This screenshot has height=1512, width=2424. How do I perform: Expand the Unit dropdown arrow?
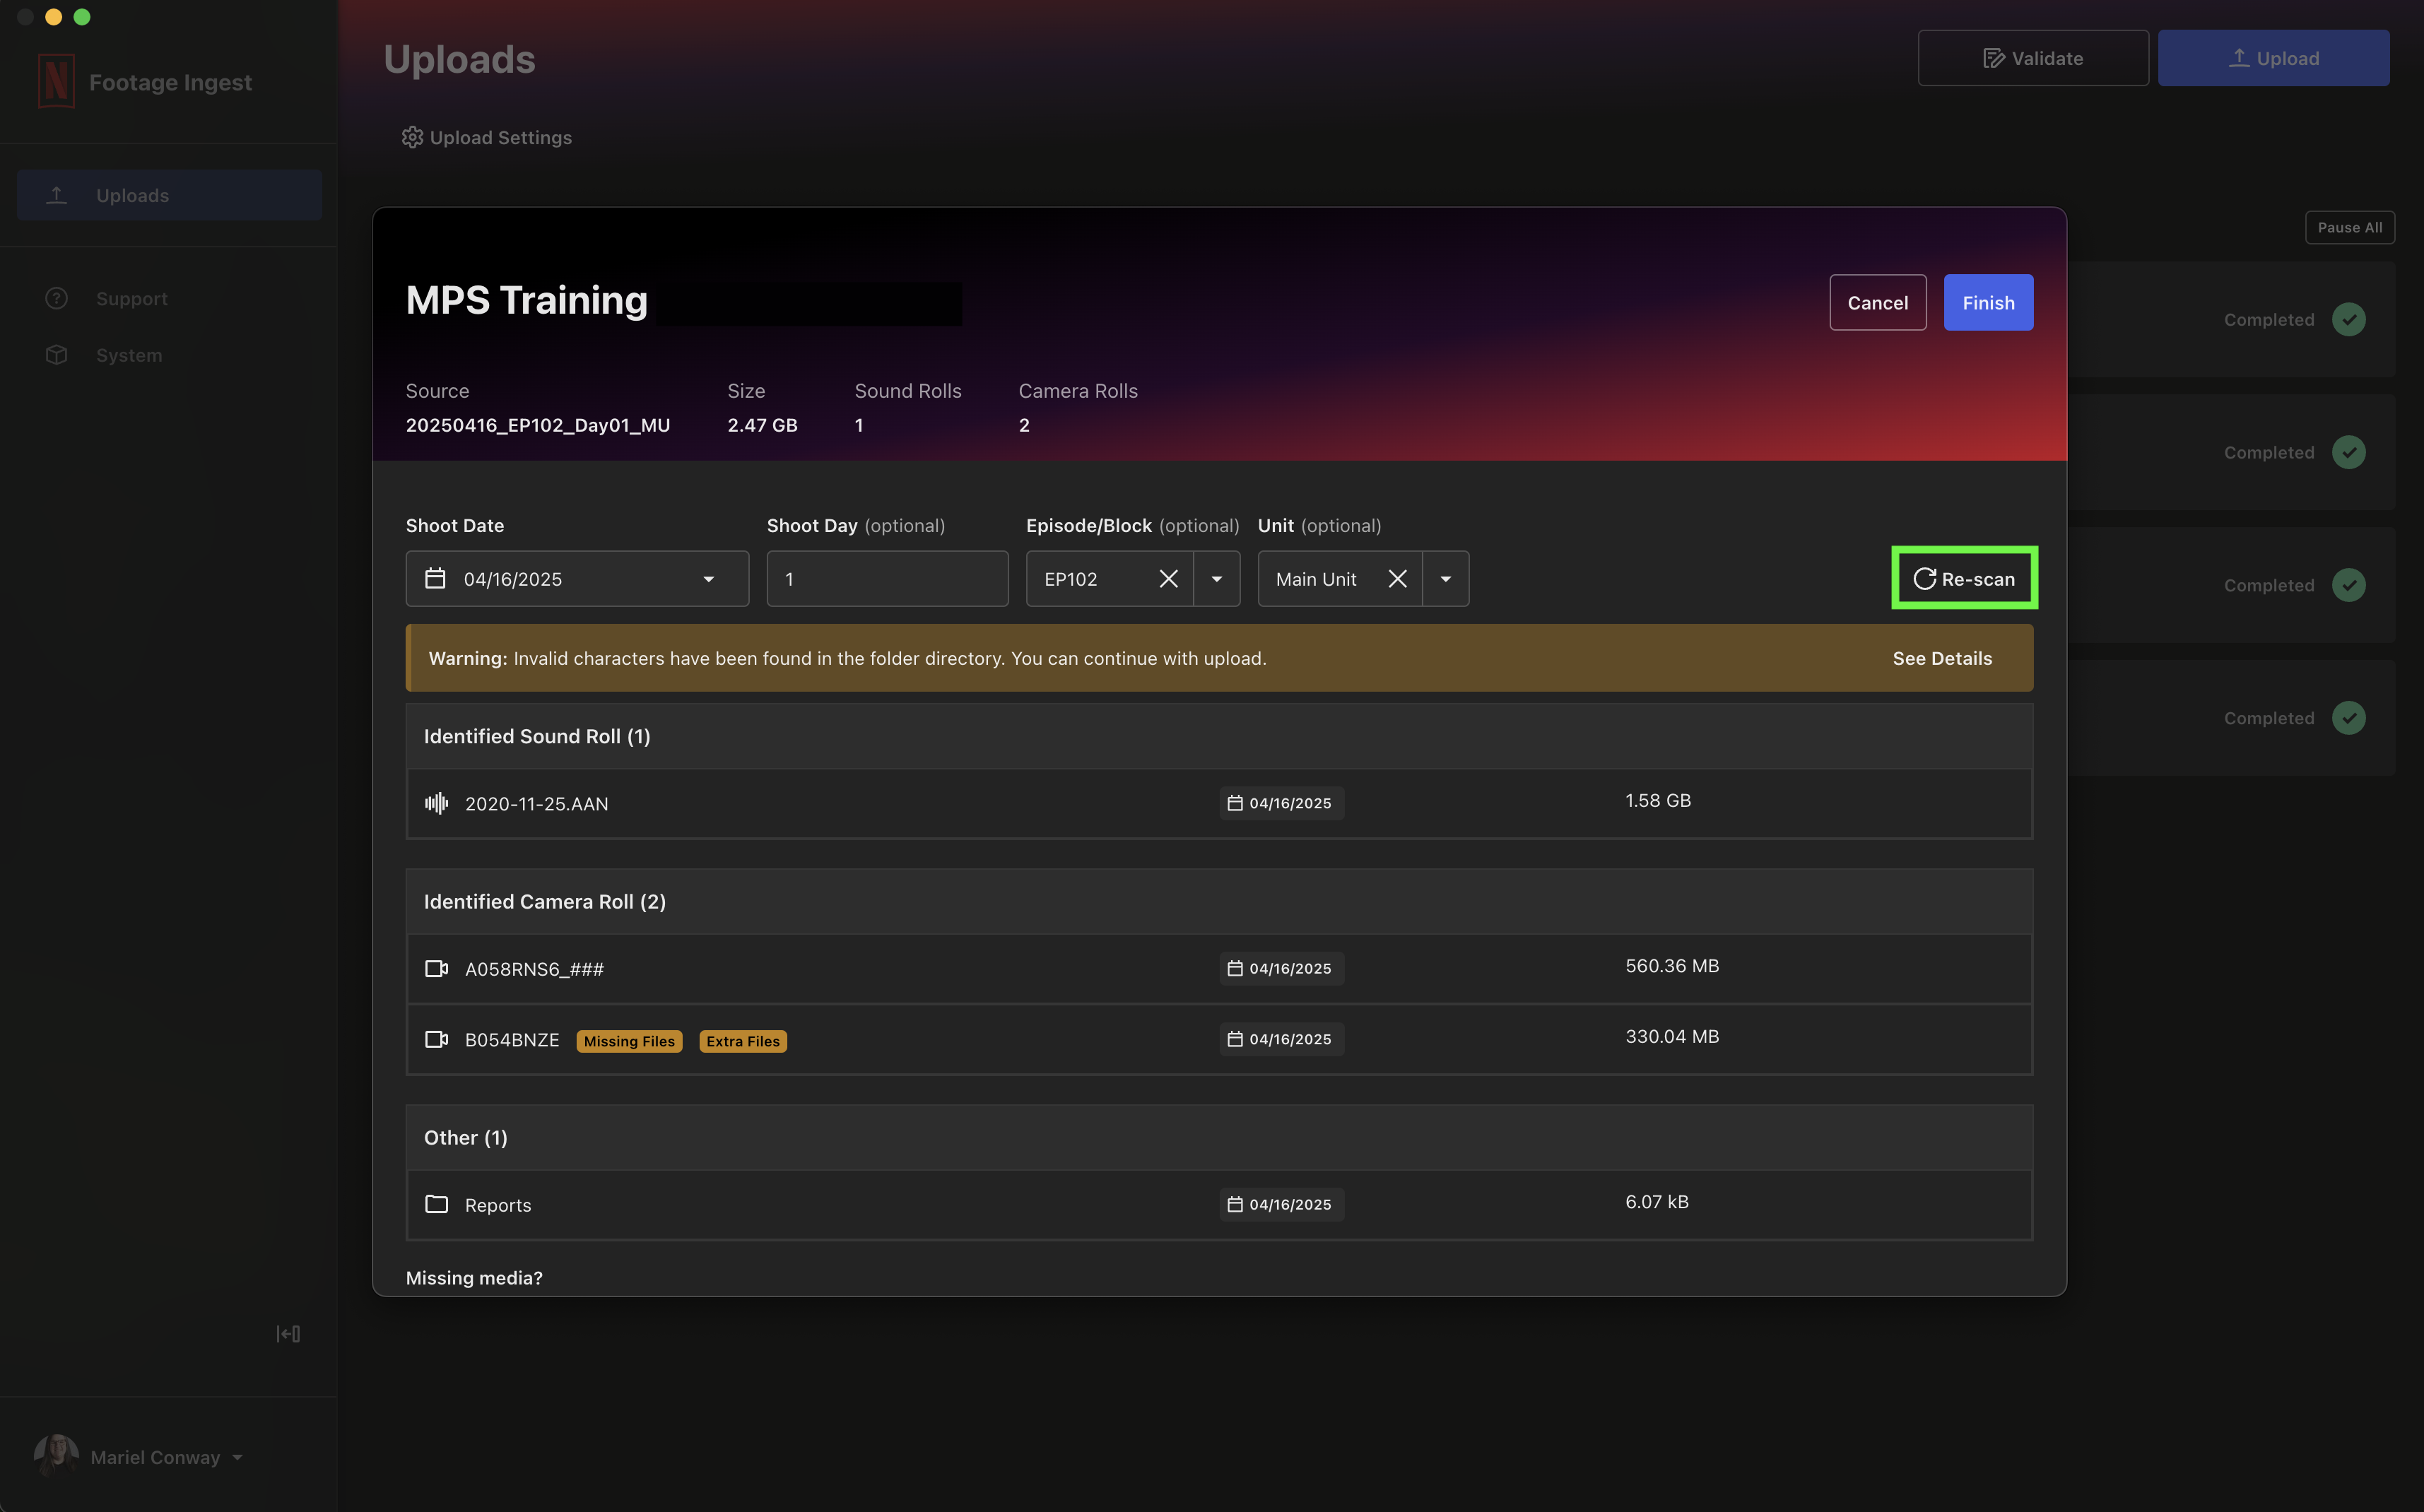pos(1446,579)
